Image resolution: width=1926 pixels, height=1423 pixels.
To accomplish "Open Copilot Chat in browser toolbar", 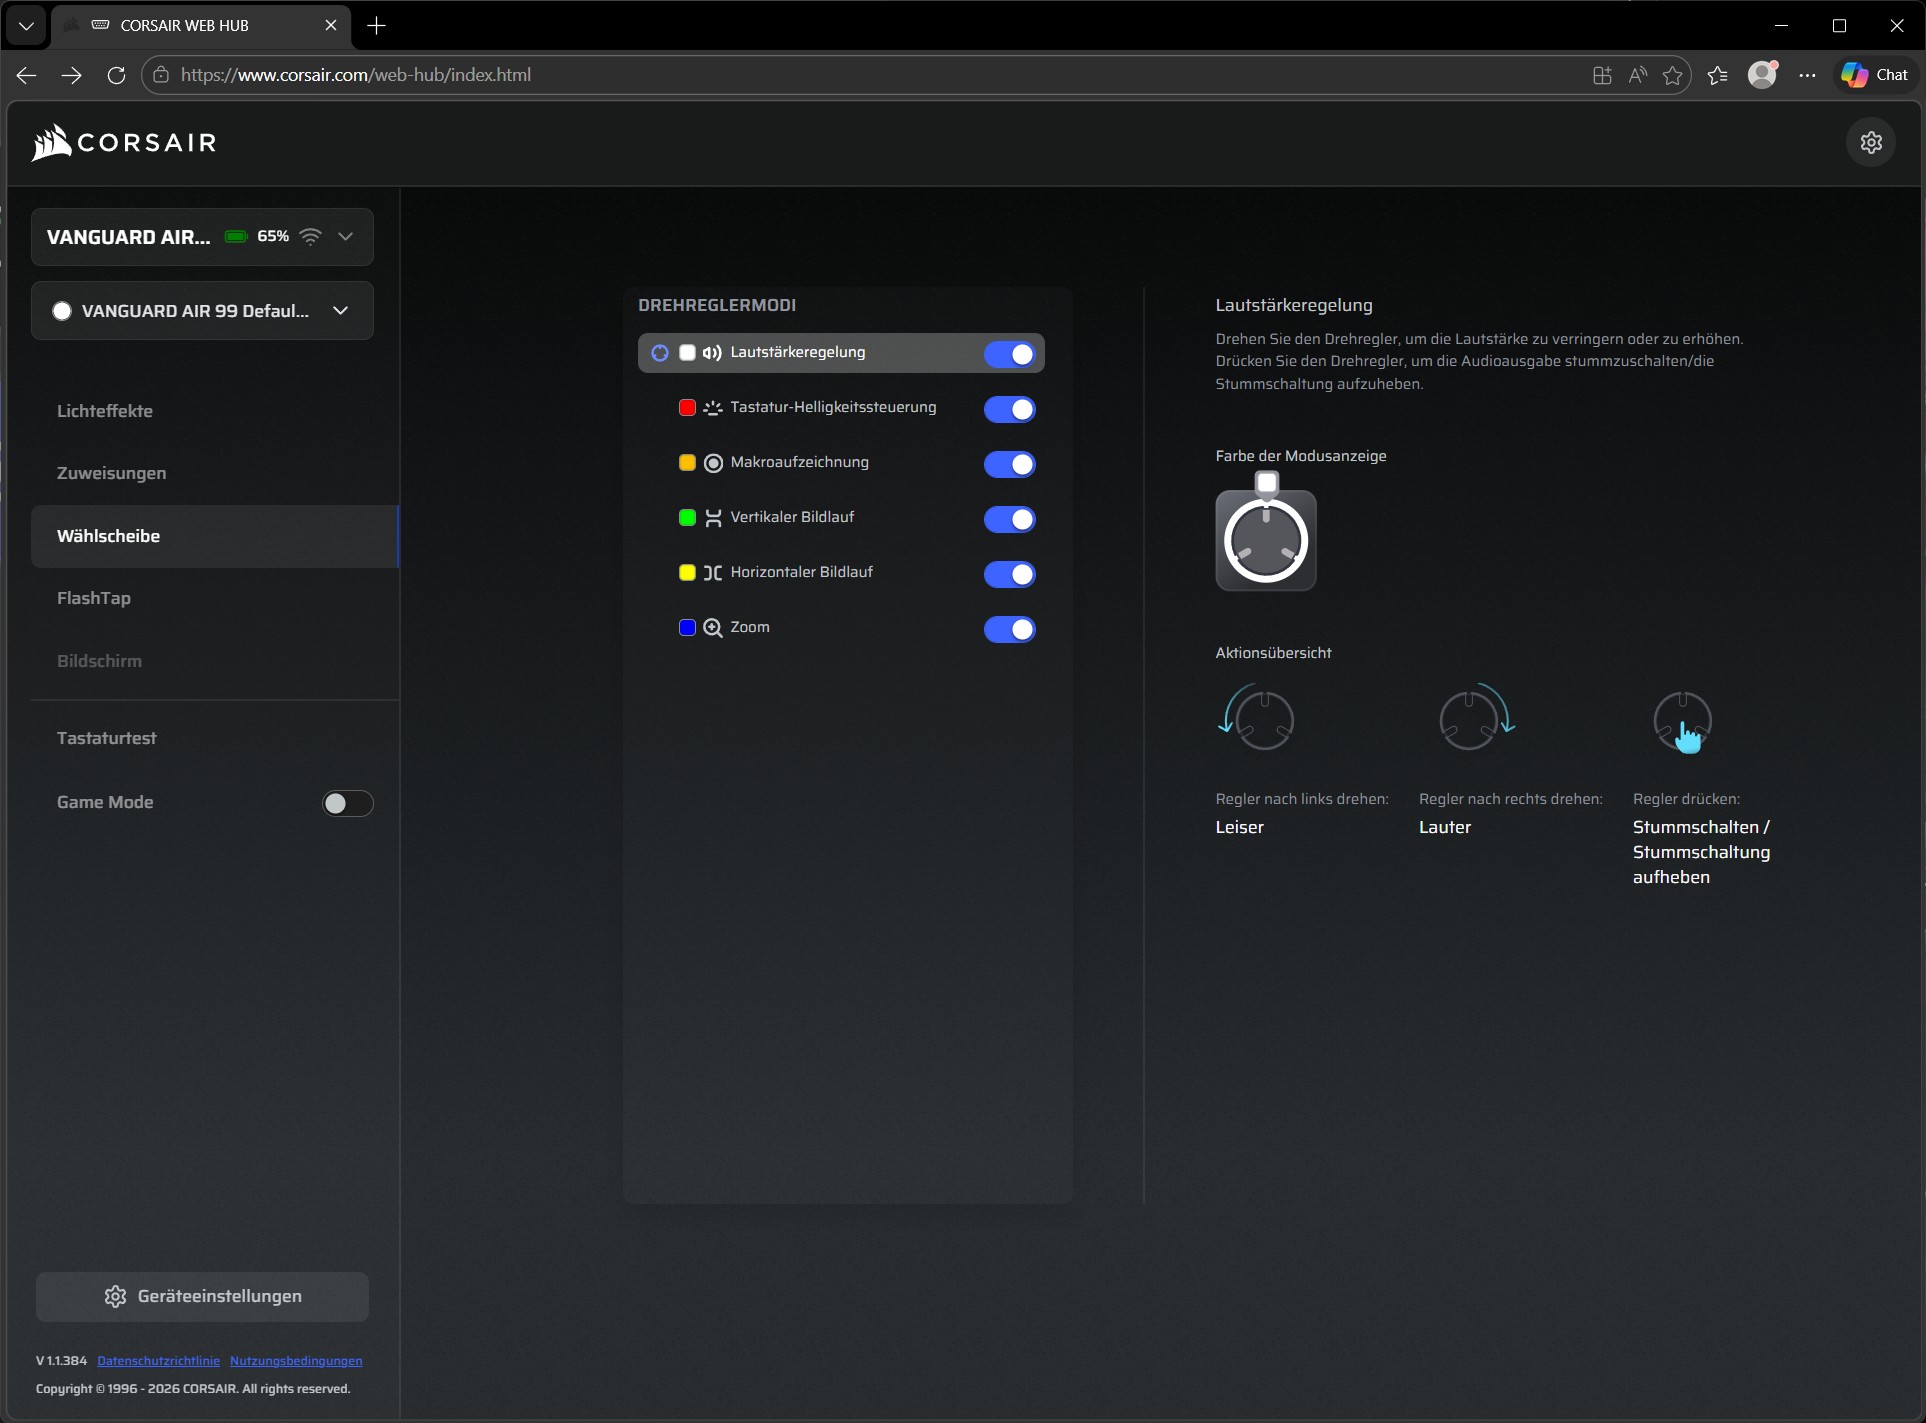I will pos(1875,75).
